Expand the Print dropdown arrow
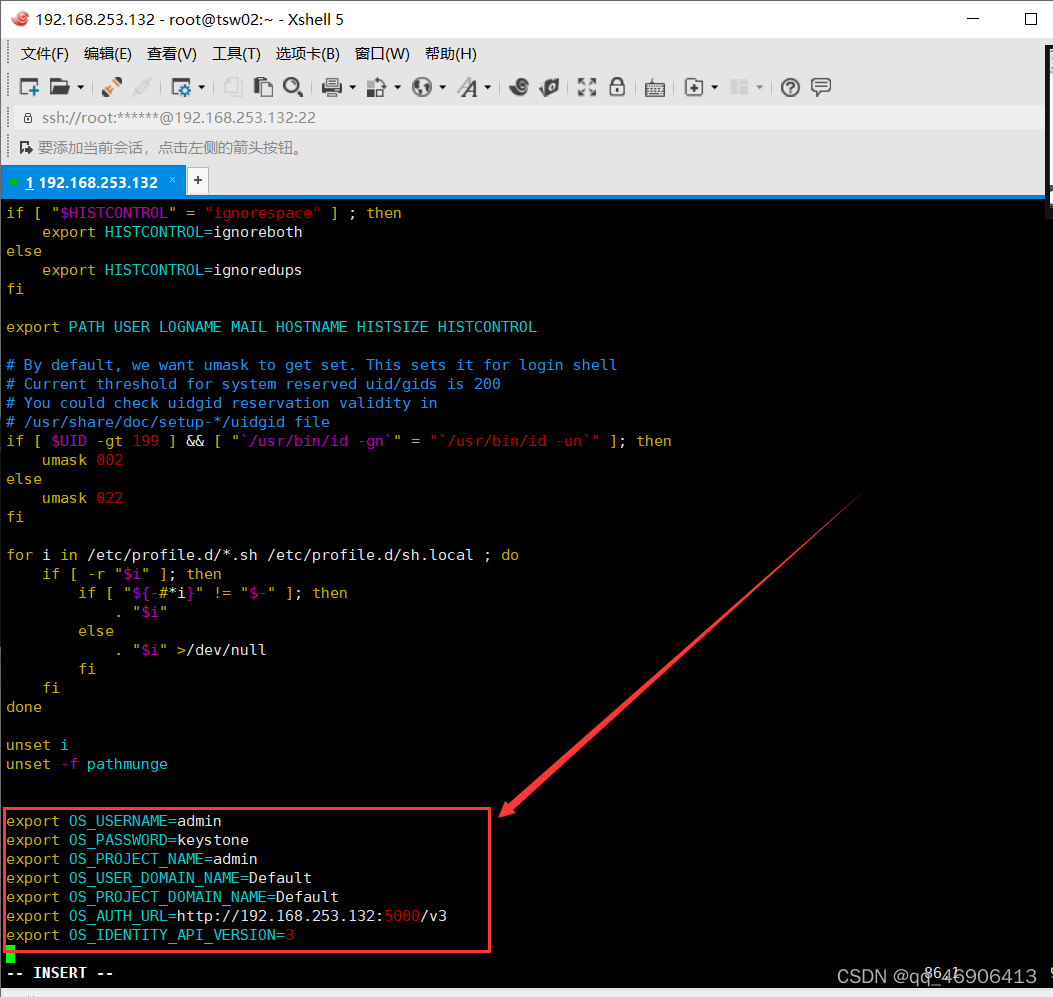Viewport: 1053px width, 997px height. click(353, 87)
